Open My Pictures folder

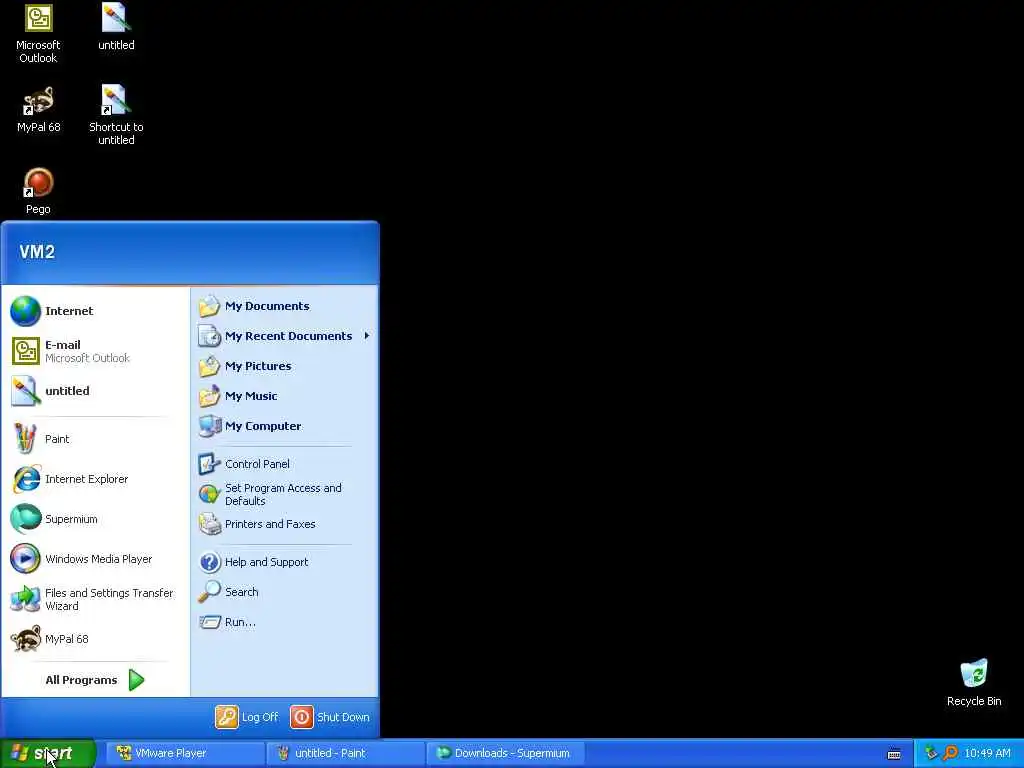pyautogui.click(x=284, y=366)
